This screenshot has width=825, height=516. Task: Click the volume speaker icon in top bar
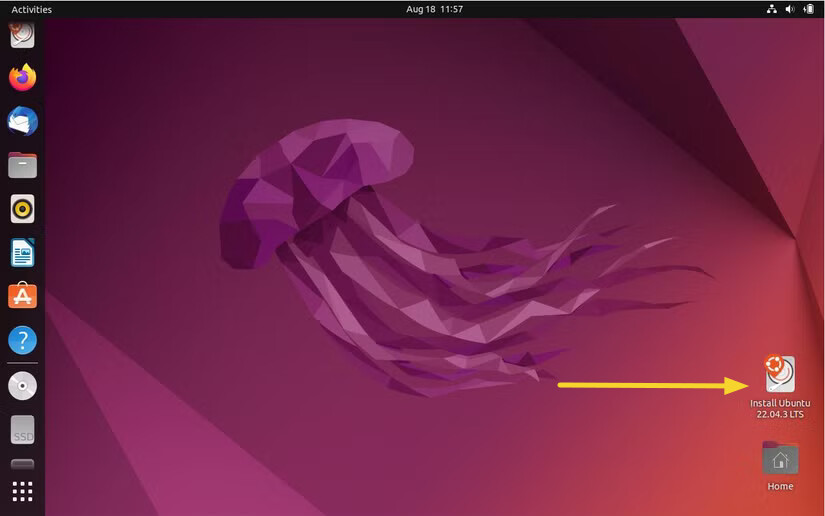[x=789, y=9]
